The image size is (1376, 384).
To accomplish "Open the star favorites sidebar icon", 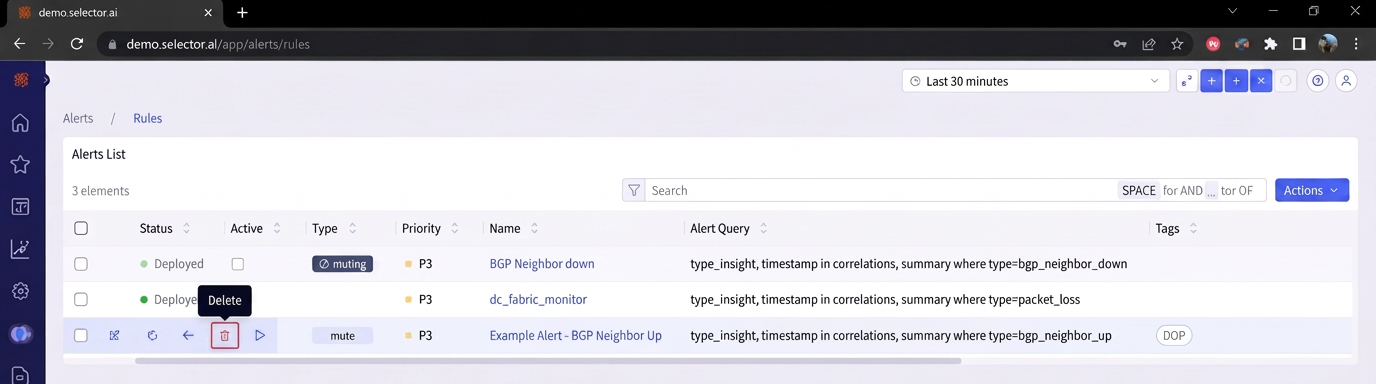I will pos(20,165).
